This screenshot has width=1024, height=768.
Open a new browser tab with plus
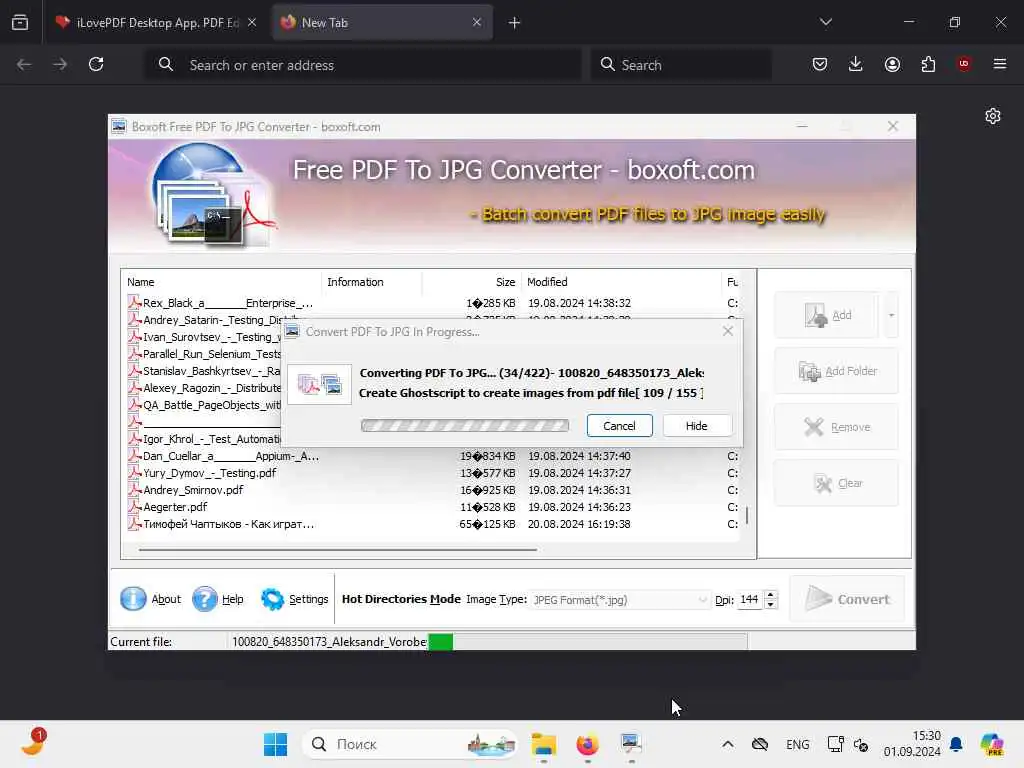(x=515, y=23)
